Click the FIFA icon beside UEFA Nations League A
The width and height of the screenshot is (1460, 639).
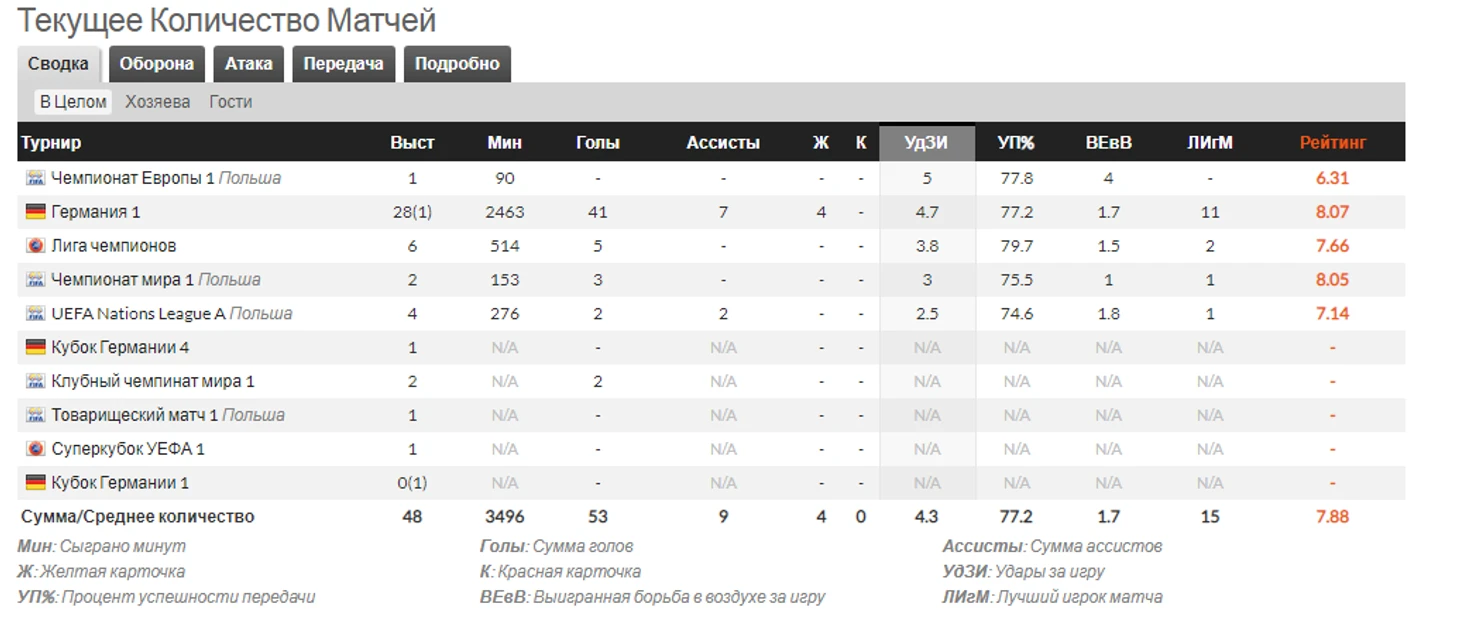36,314
